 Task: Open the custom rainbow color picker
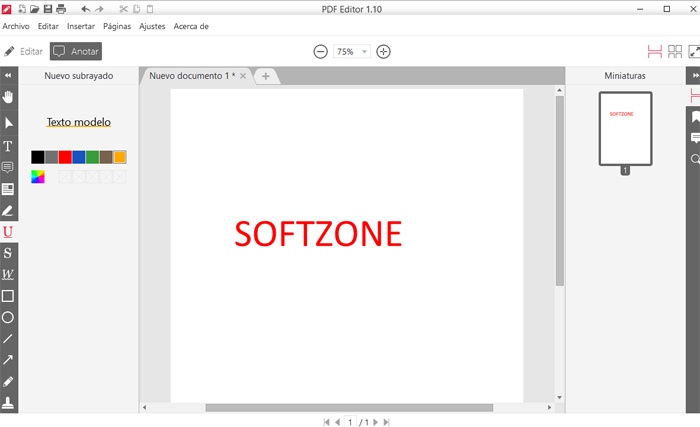click(38, 177)
